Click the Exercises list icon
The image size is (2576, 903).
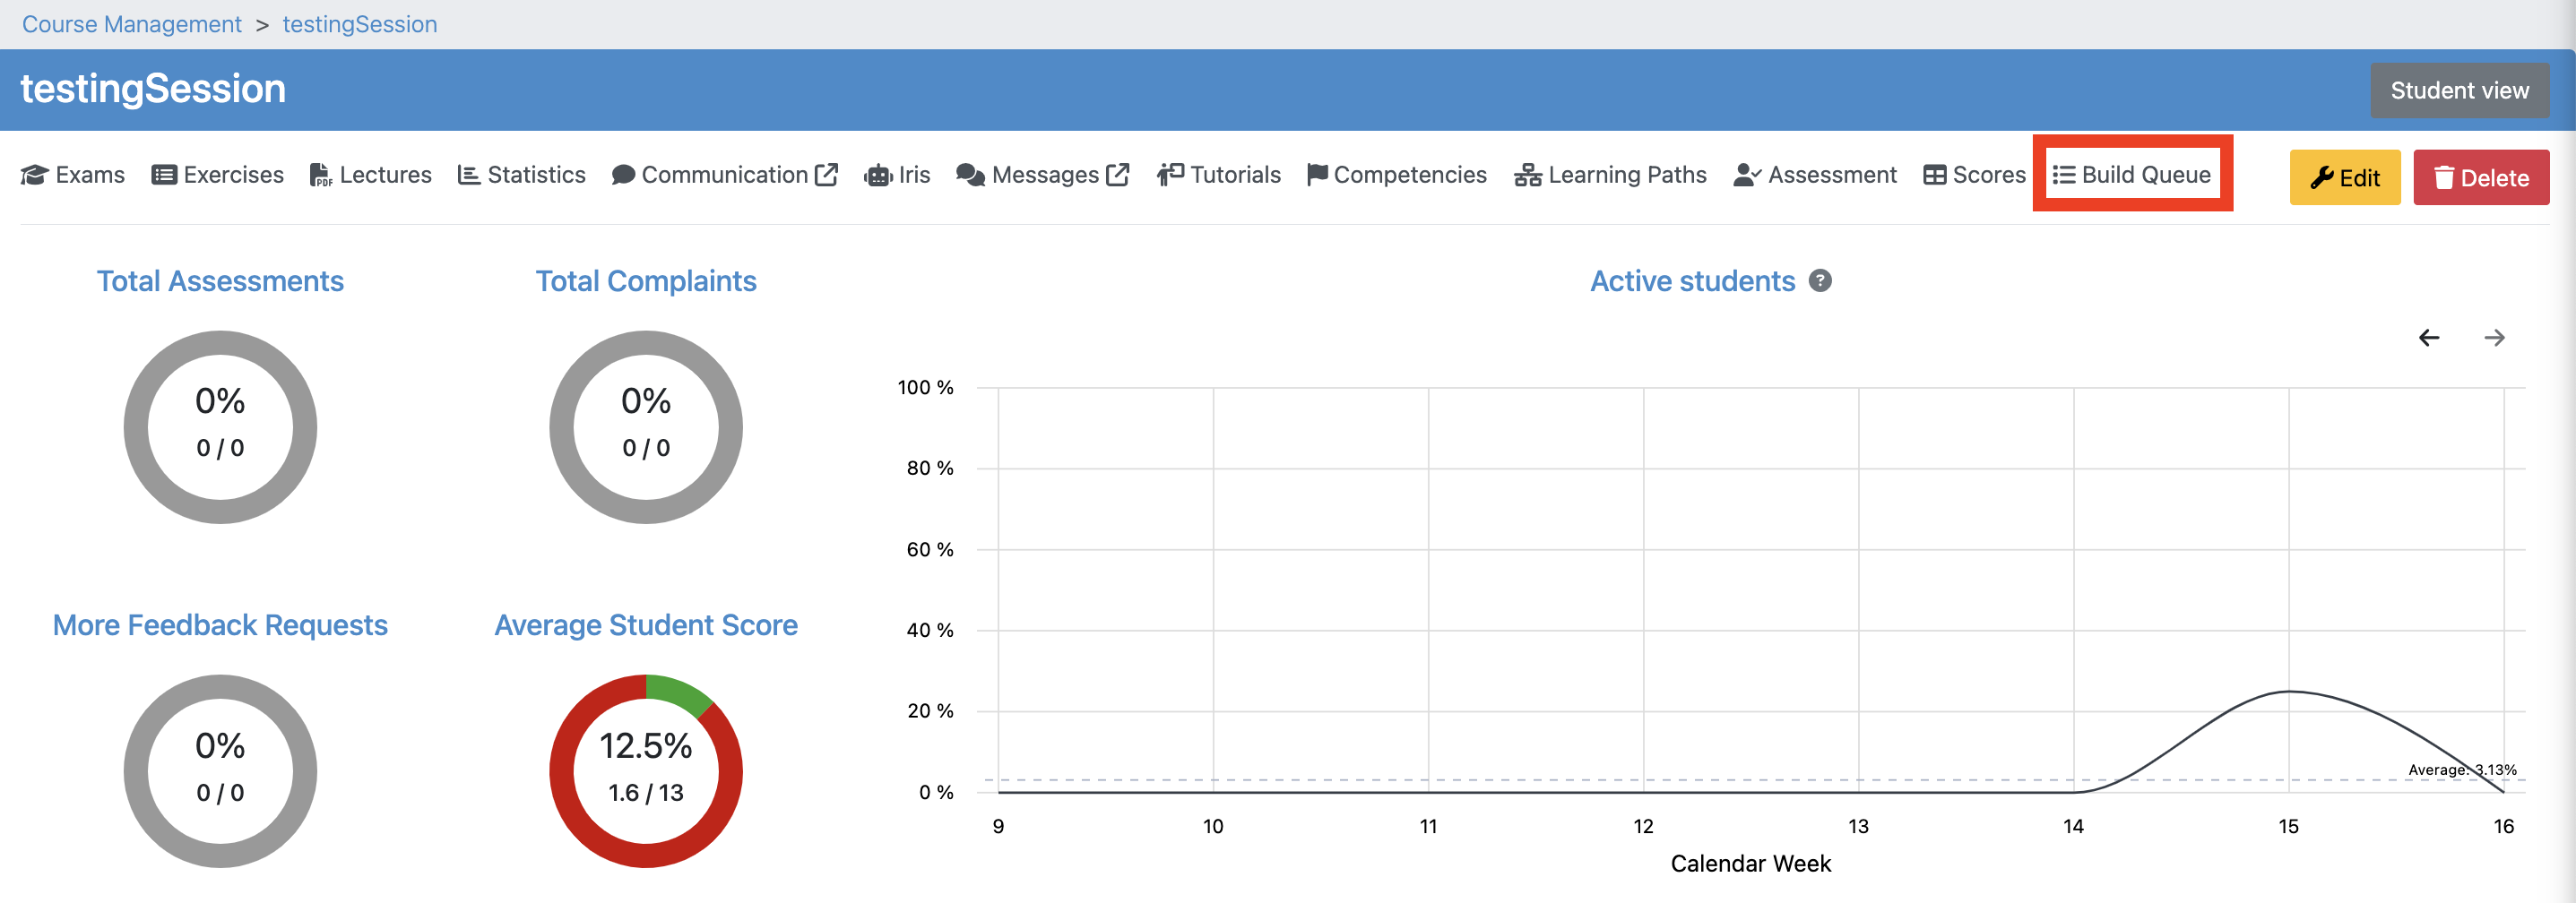click(x=164, y=175)
